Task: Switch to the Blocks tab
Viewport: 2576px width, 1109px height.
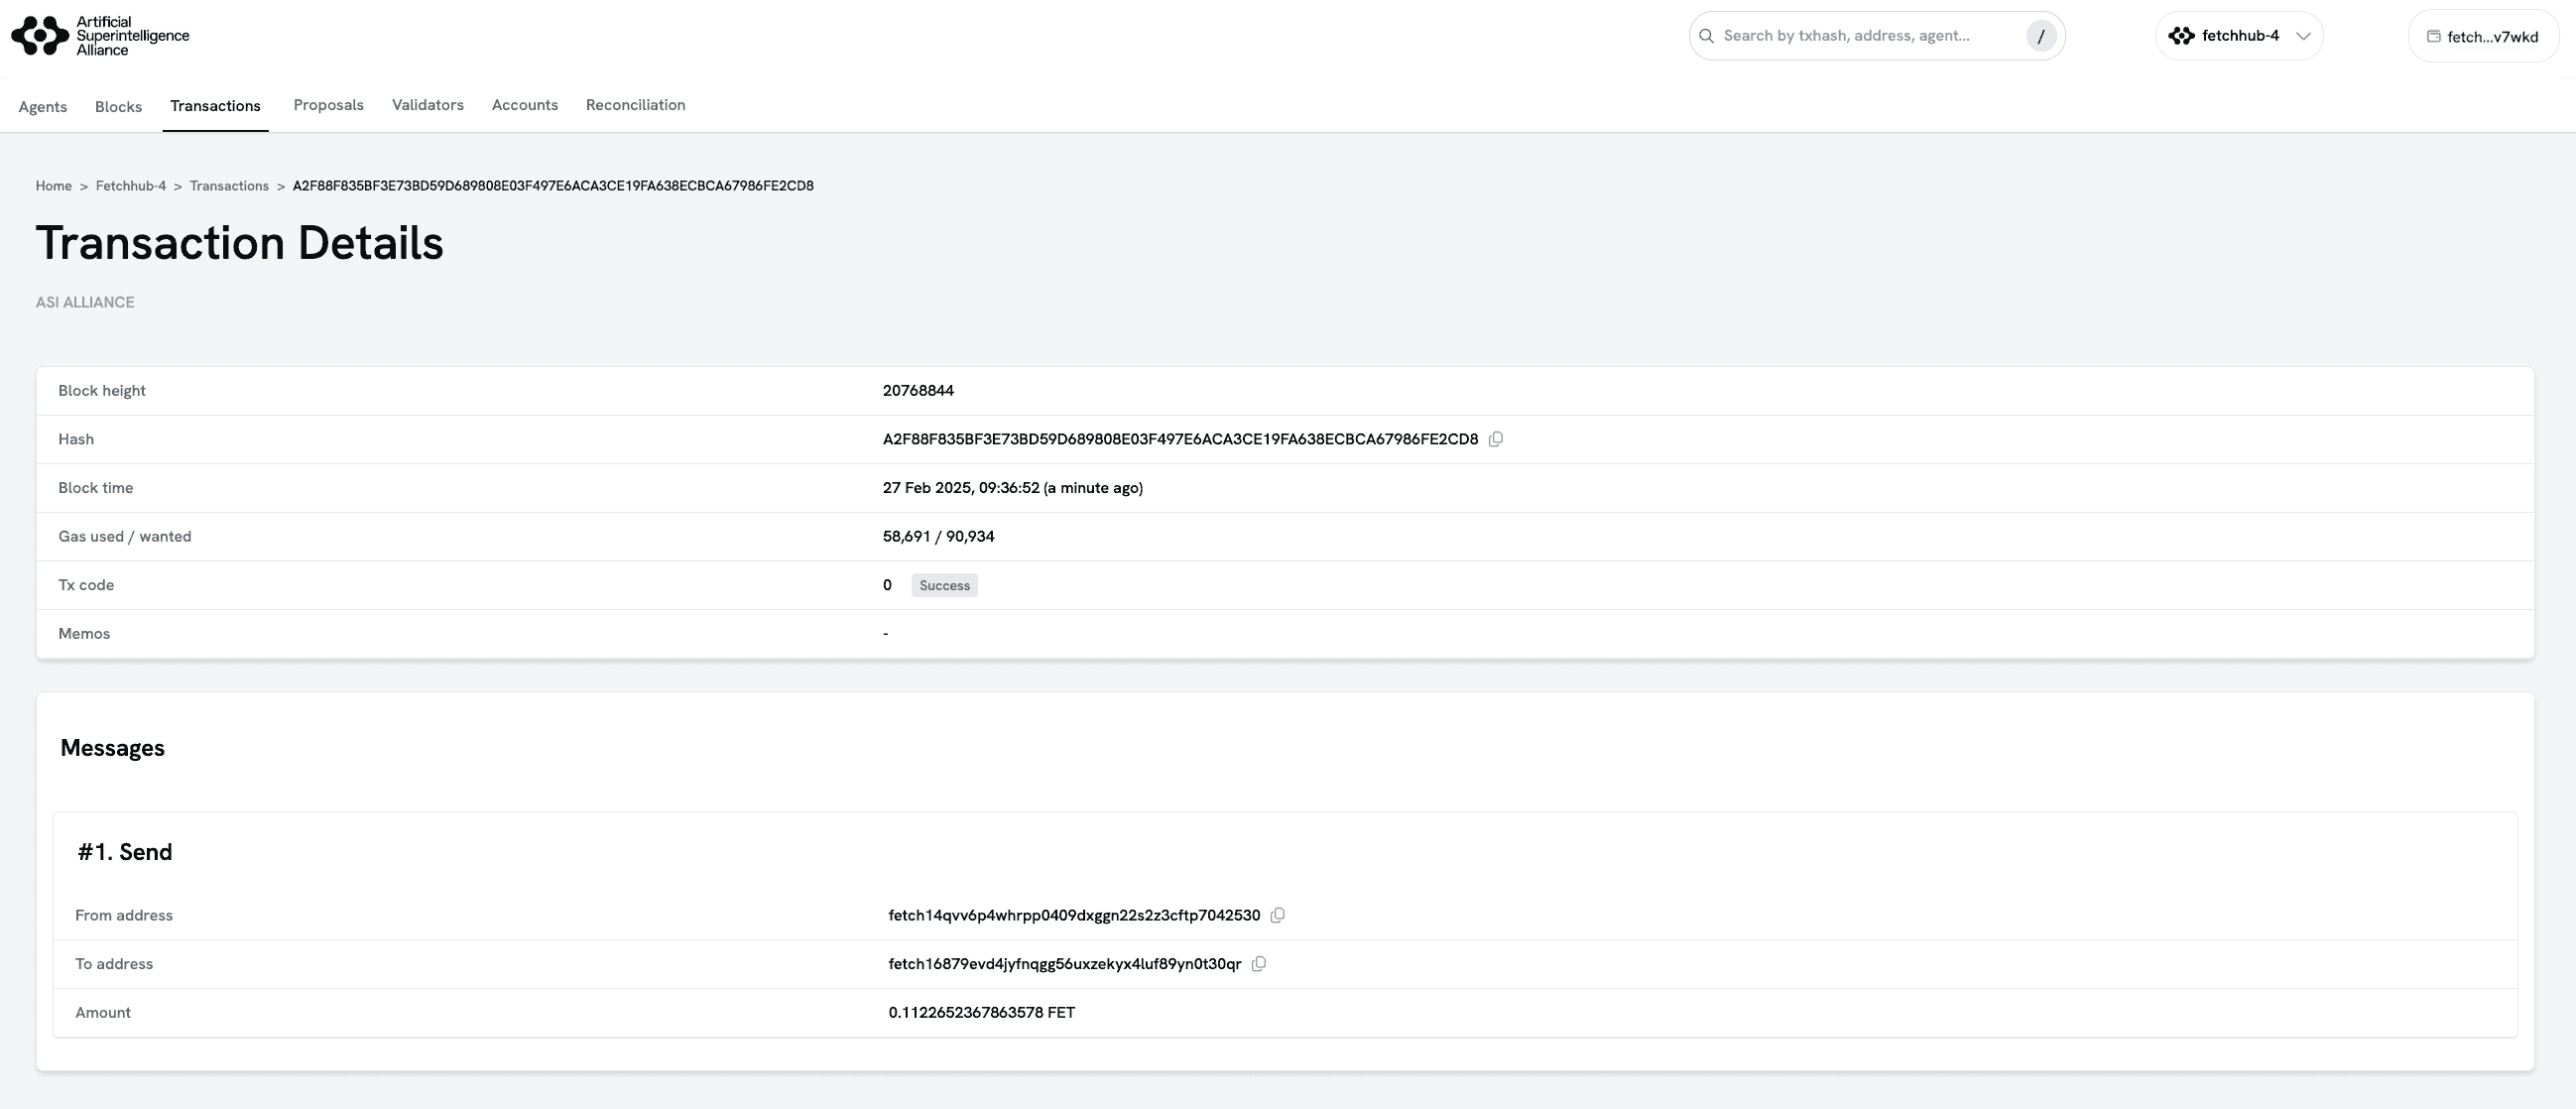Action: click(118, 107)
